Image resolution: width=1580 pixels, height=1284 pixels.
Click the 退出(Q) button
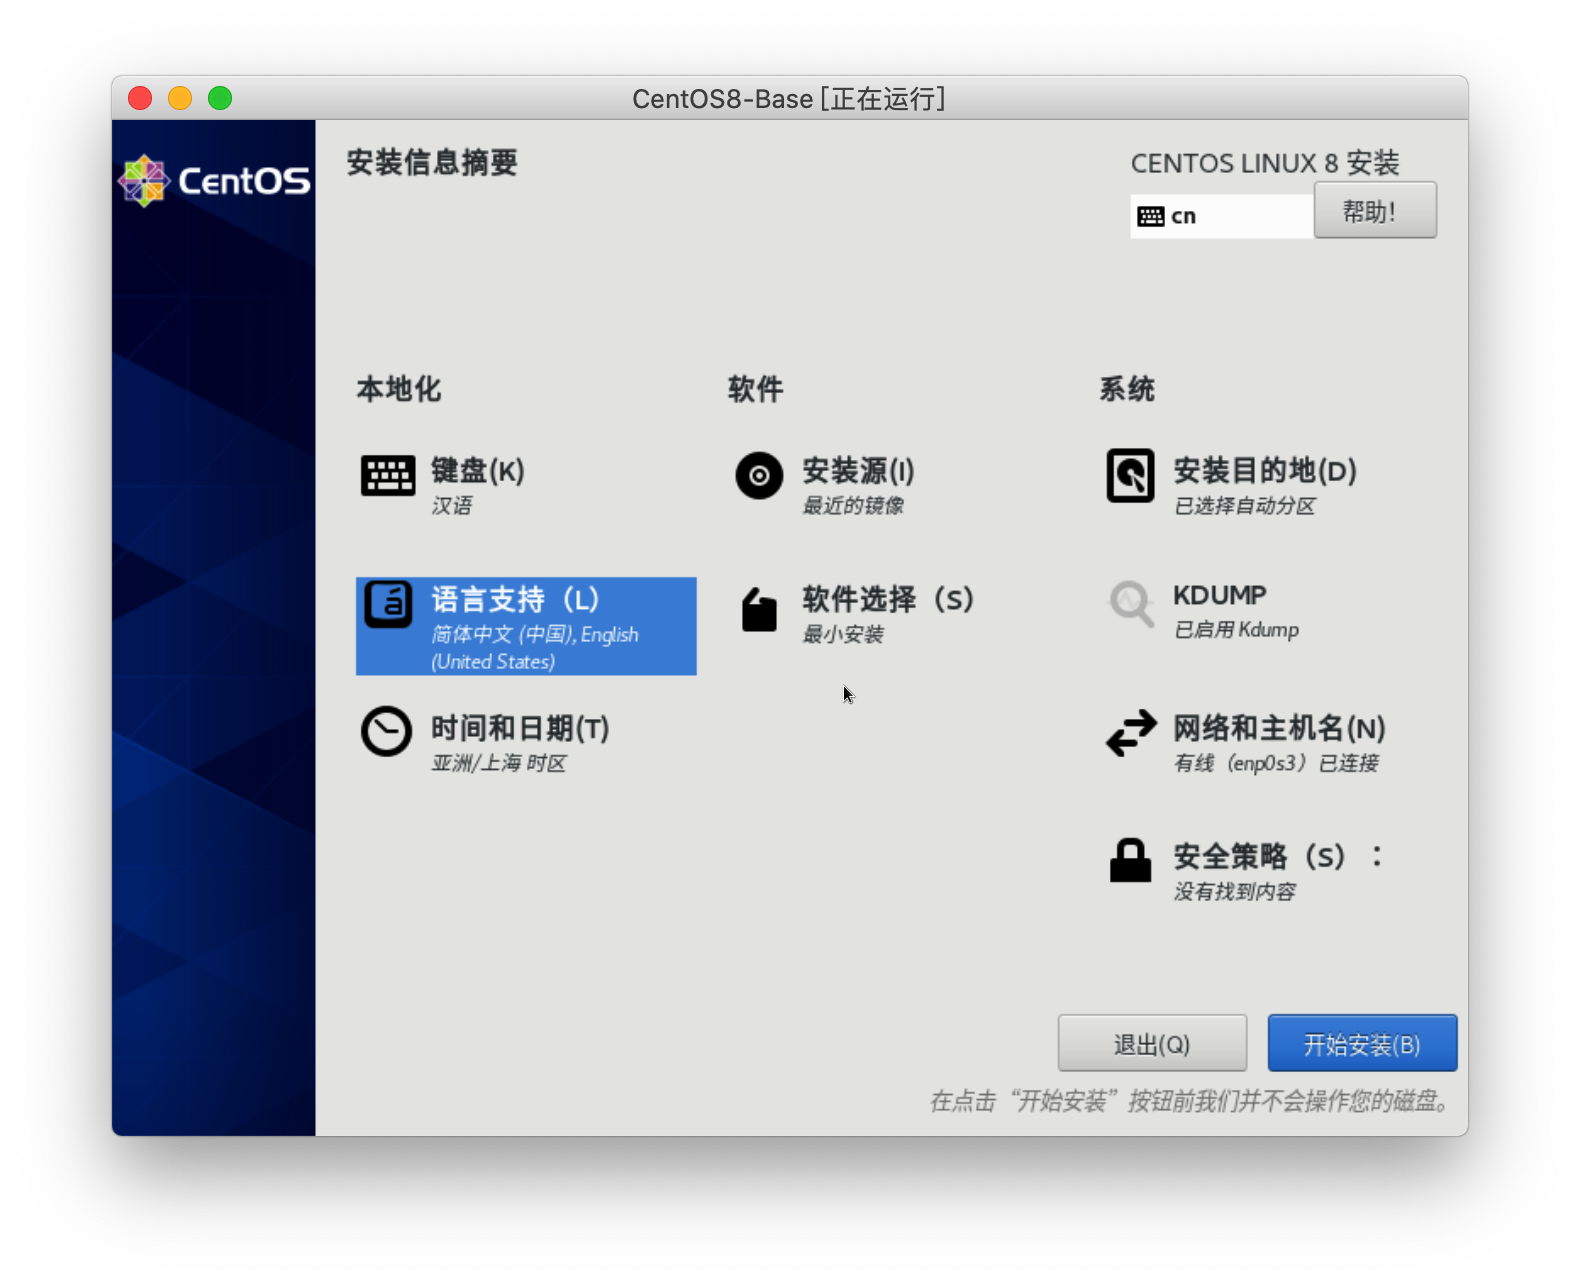[1152, 1044]
